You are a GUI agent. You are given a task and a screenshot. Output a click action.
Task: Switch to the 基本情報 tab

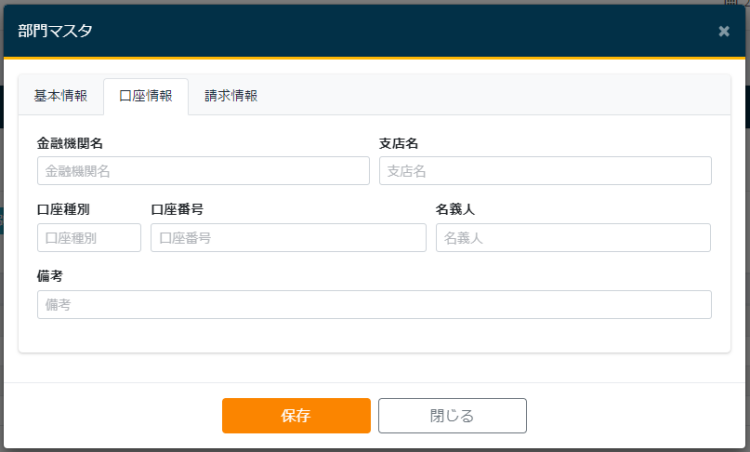(61, 96)
